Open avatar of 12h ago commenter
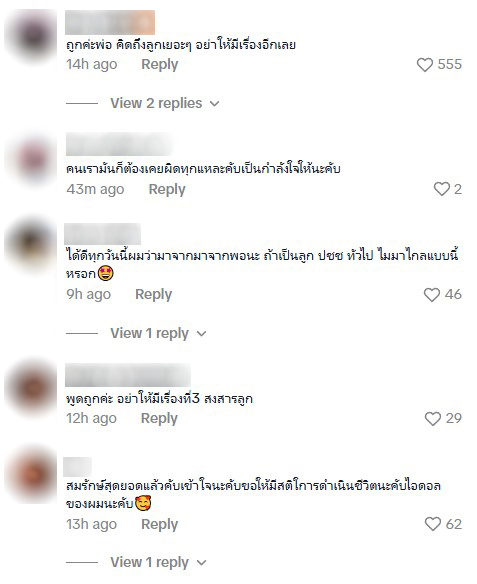 point(32,388)
